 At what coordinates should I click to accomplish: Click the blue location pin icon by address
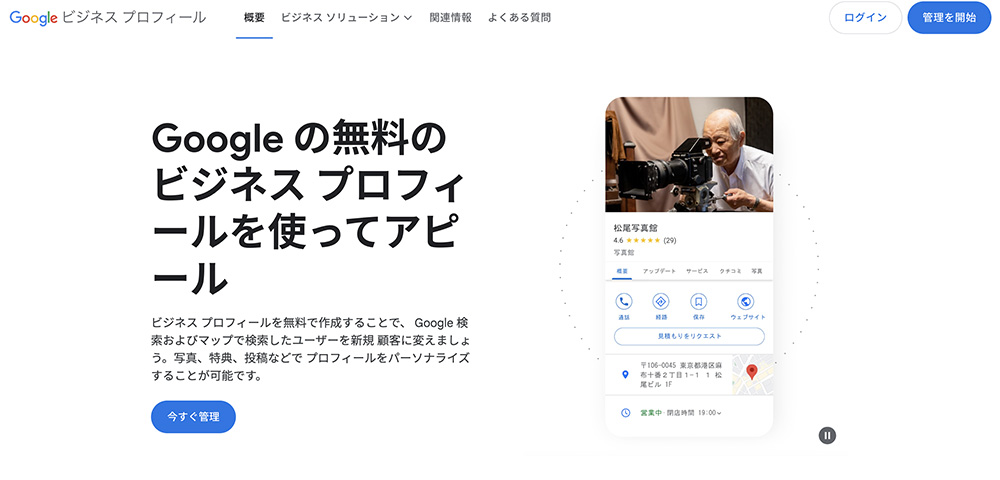pyautogui.click(x=625, y=374)
